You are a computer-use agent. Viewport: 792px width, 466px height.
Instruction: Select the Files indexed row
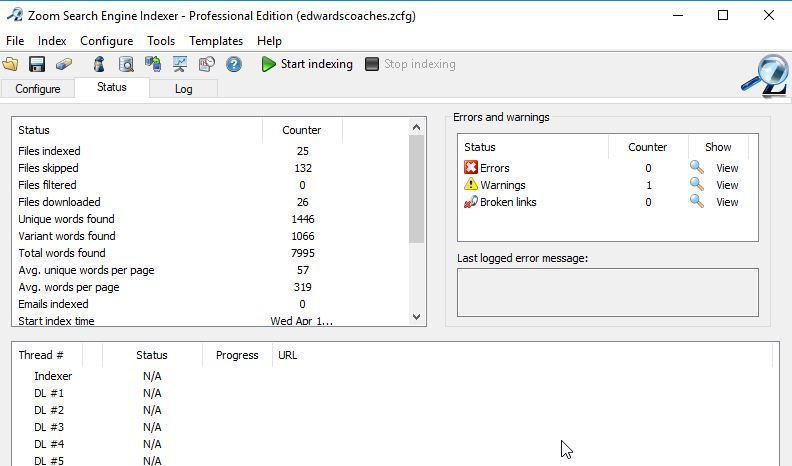(x=212, y=151)
